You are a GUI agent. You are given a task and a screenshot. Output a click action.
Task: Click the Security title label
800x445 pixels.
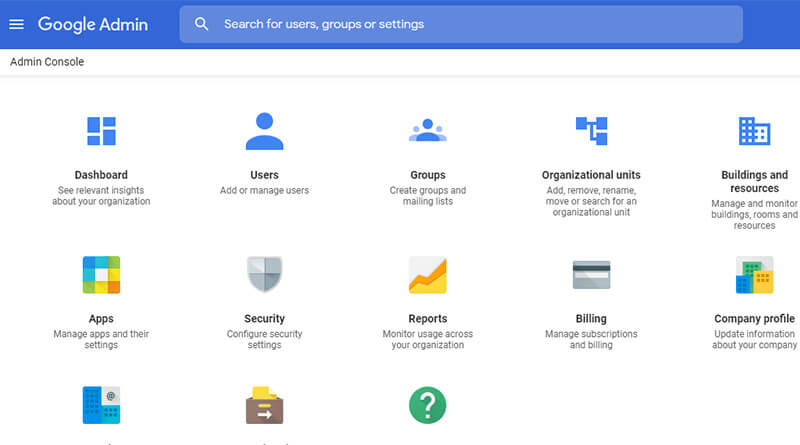coord(264,319)
